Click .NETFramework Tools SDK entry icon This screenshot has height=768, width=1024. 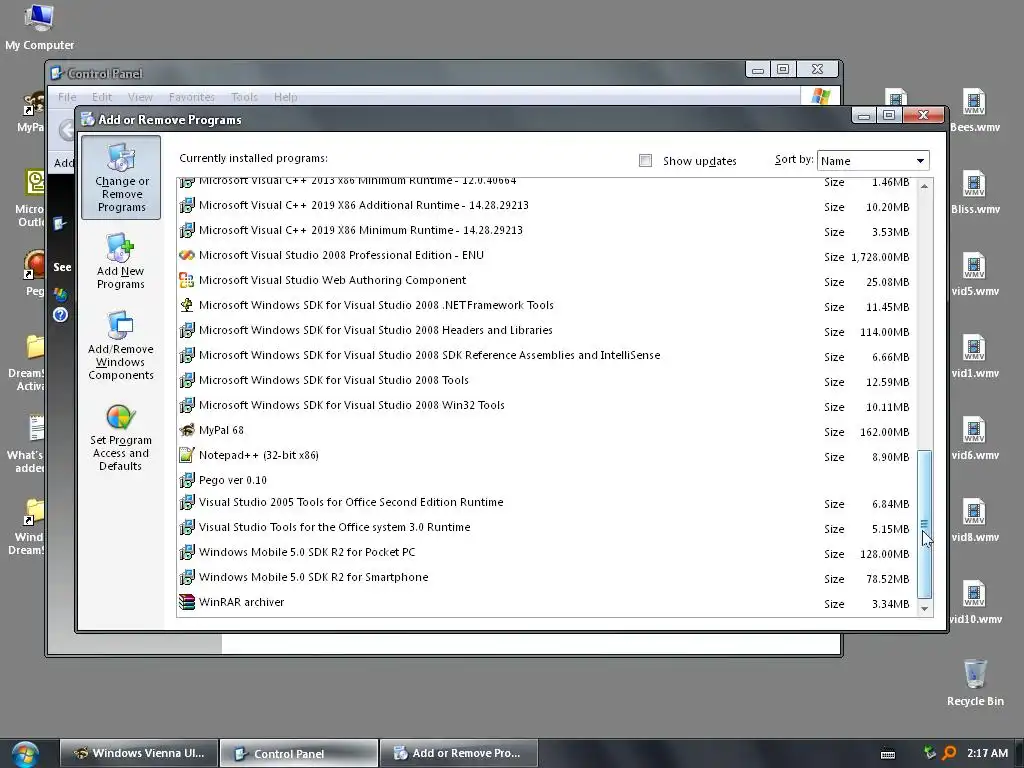pyautogui.click(x=187, y=305)
